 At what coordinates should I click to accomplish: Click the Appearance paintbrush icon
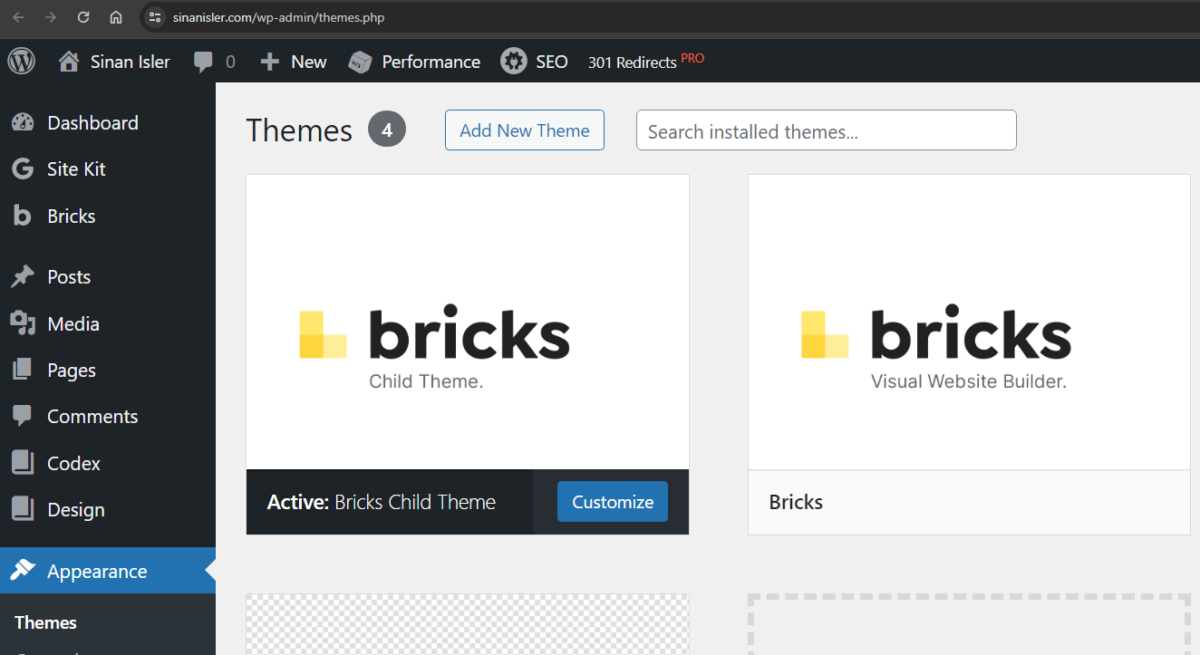click(21, 570)
